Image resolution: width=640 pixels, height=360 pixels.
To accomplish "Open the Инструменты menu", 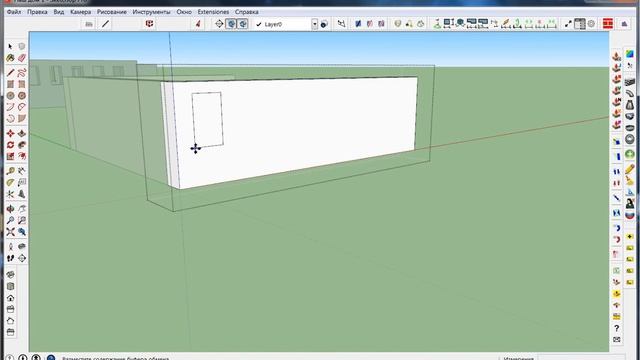I will tap(151, 12).
